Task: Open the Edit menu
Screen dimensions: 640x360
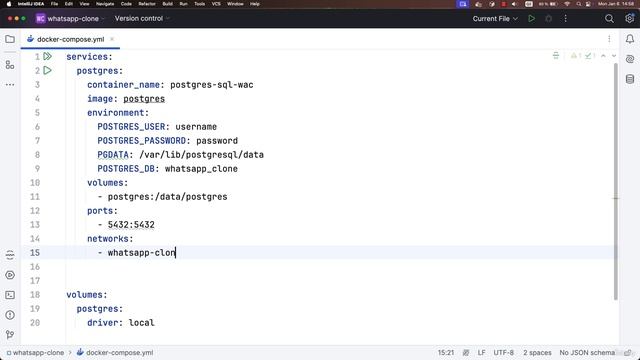Action: coord(69,4)
